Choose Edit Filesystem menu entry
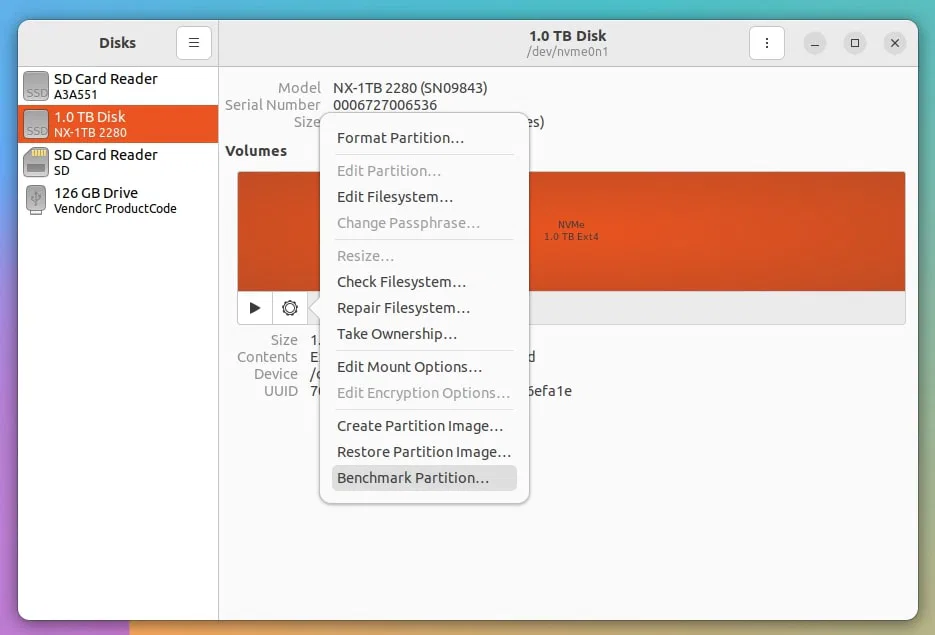This screenshot has height=635, width=935. (x=395, y=197)
